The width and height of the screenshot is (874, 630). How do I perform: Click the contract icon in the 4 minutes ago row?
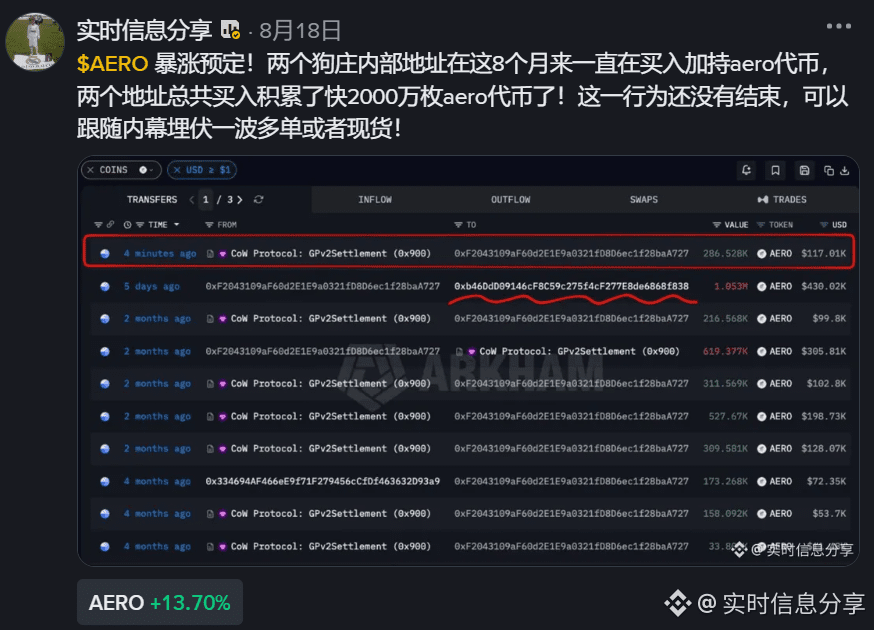210,254
